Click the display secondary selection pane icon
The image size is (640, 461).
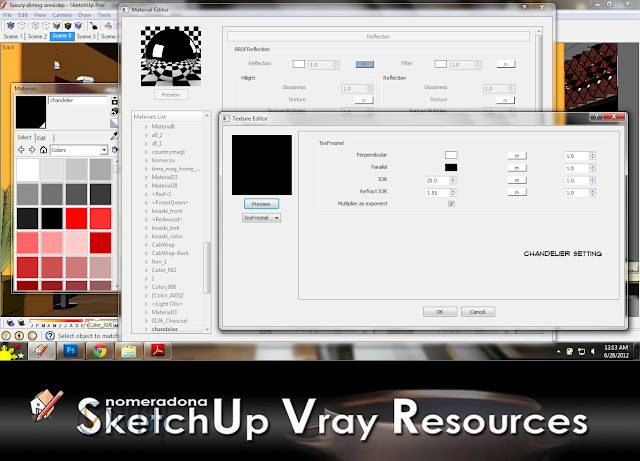coord(115,101)
